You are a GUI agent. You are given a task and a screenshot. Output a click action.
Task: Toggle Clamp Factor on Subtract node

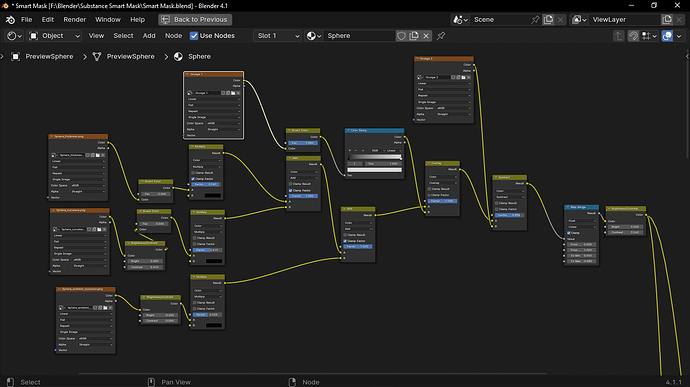pyautogui.click(x=497, y=209)
